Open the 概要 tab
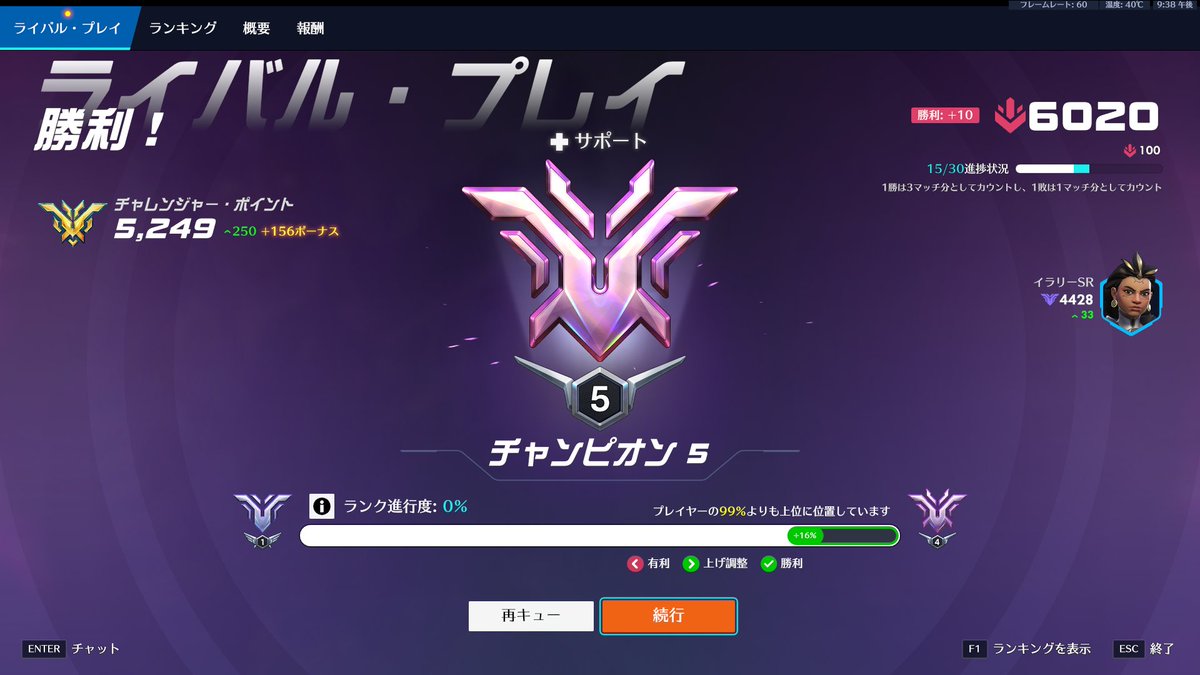This screenshot has height=675, width=1200. point(256,28)
